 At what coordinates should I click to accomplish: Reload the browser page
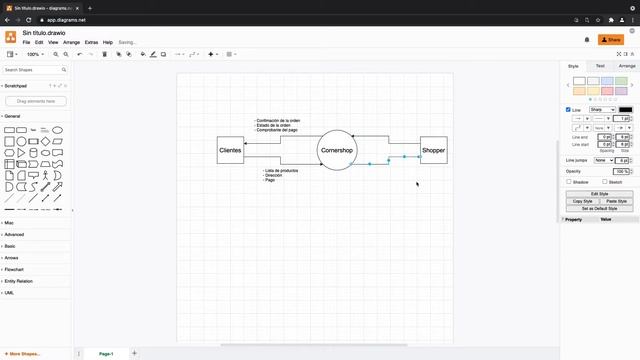(29, 20)
